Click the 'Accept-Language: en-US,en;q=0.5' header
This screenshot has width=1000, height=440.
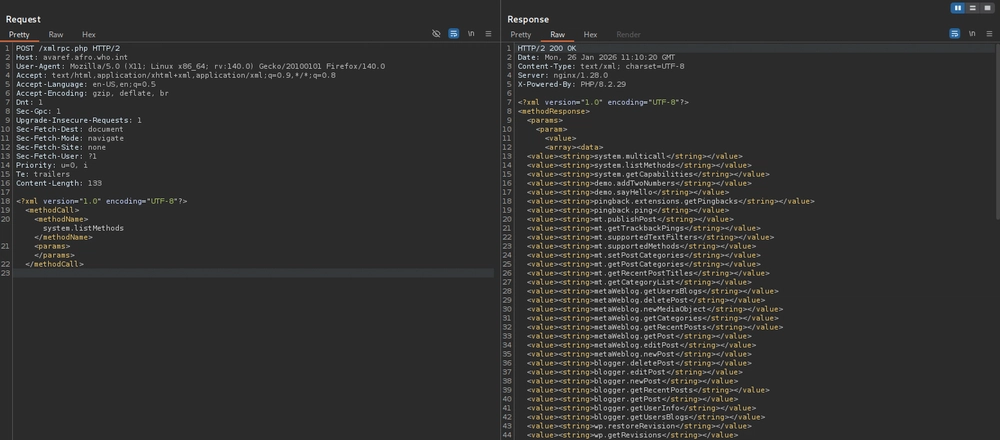point(86,84)
